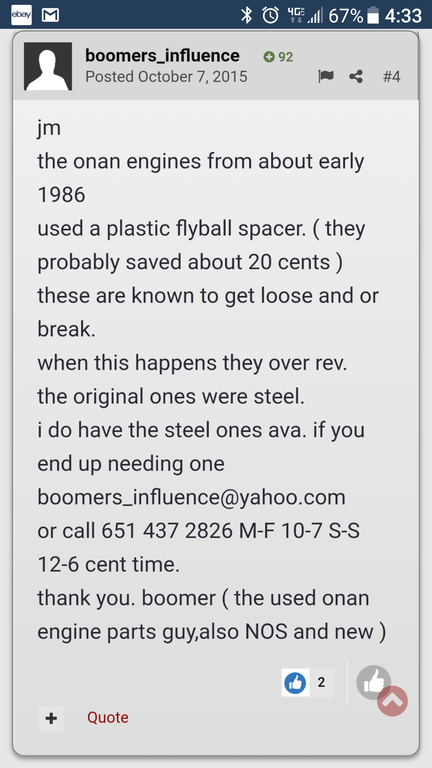Screen dimensions: 432x768
Task: Tap the boomers_influence avatar image
Action: (48, 66)
